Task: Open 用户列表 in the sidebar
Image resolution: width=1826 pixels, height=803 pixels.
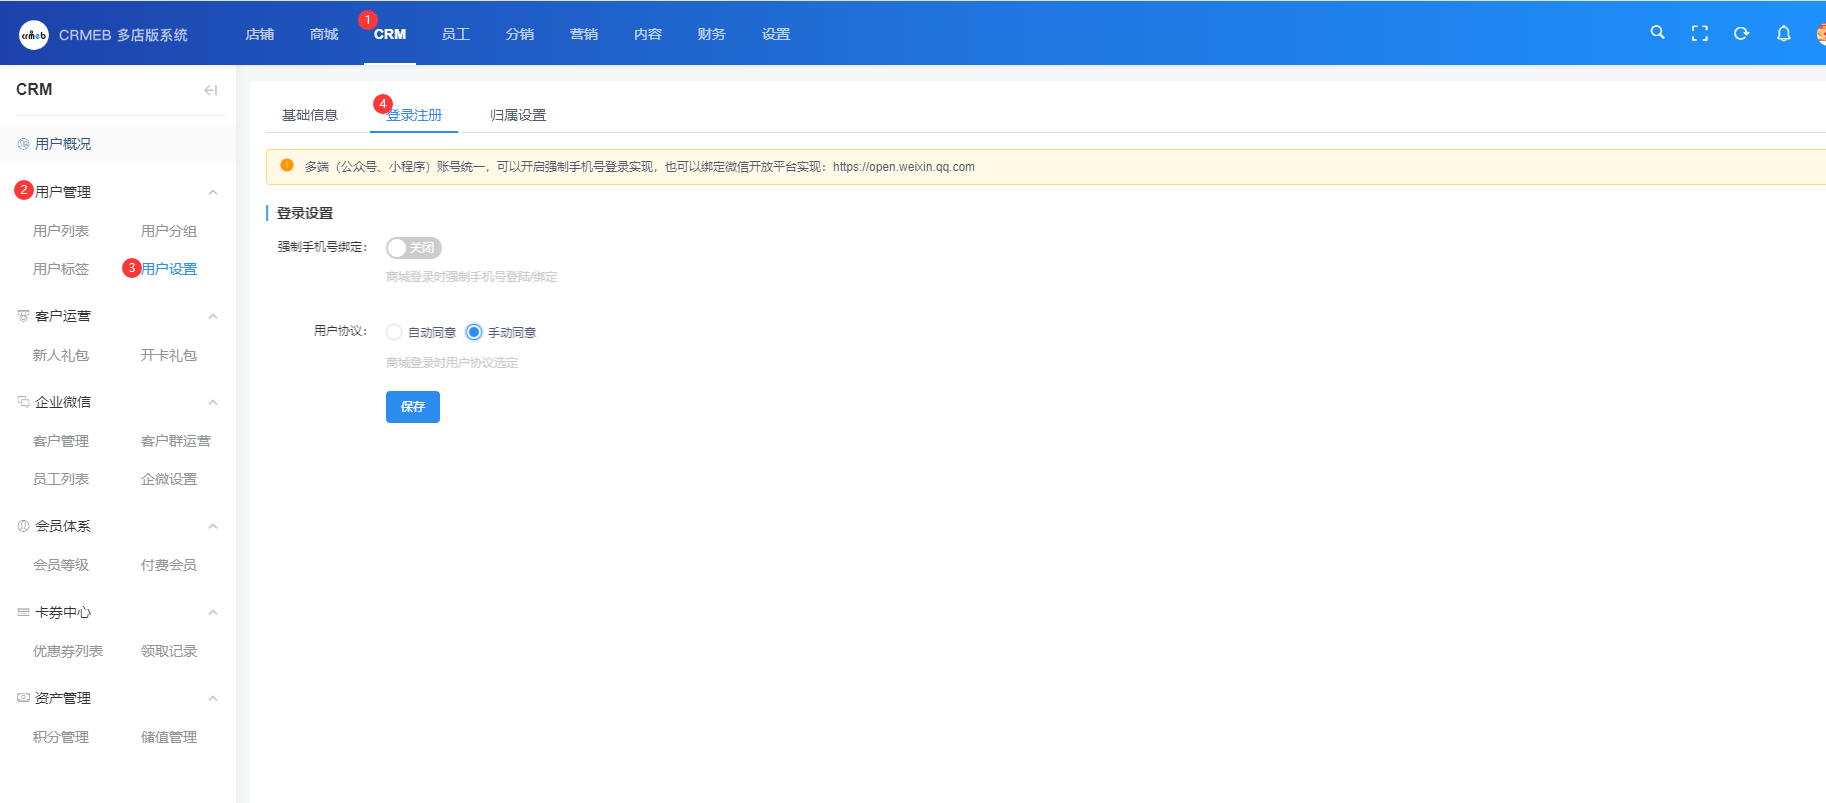Action: [61, 231]
